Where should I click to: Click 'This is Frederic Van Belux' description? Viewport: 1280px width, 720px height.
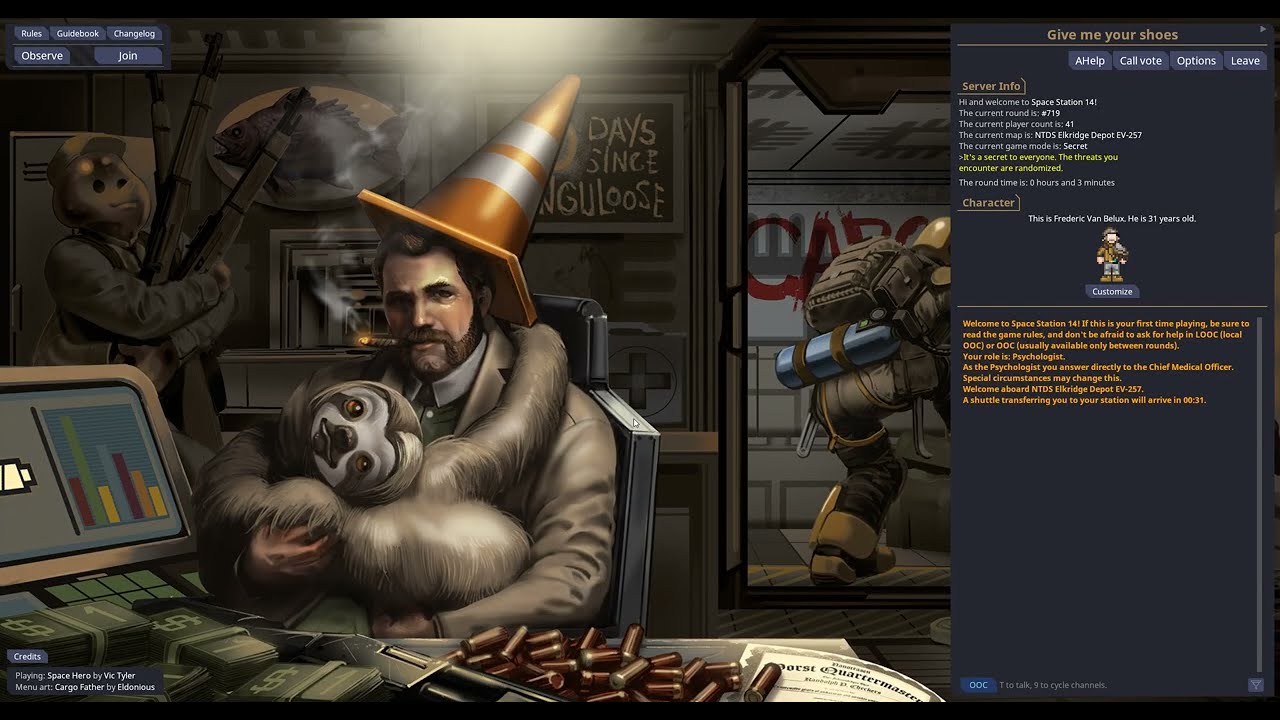(x=1112, y=218)
